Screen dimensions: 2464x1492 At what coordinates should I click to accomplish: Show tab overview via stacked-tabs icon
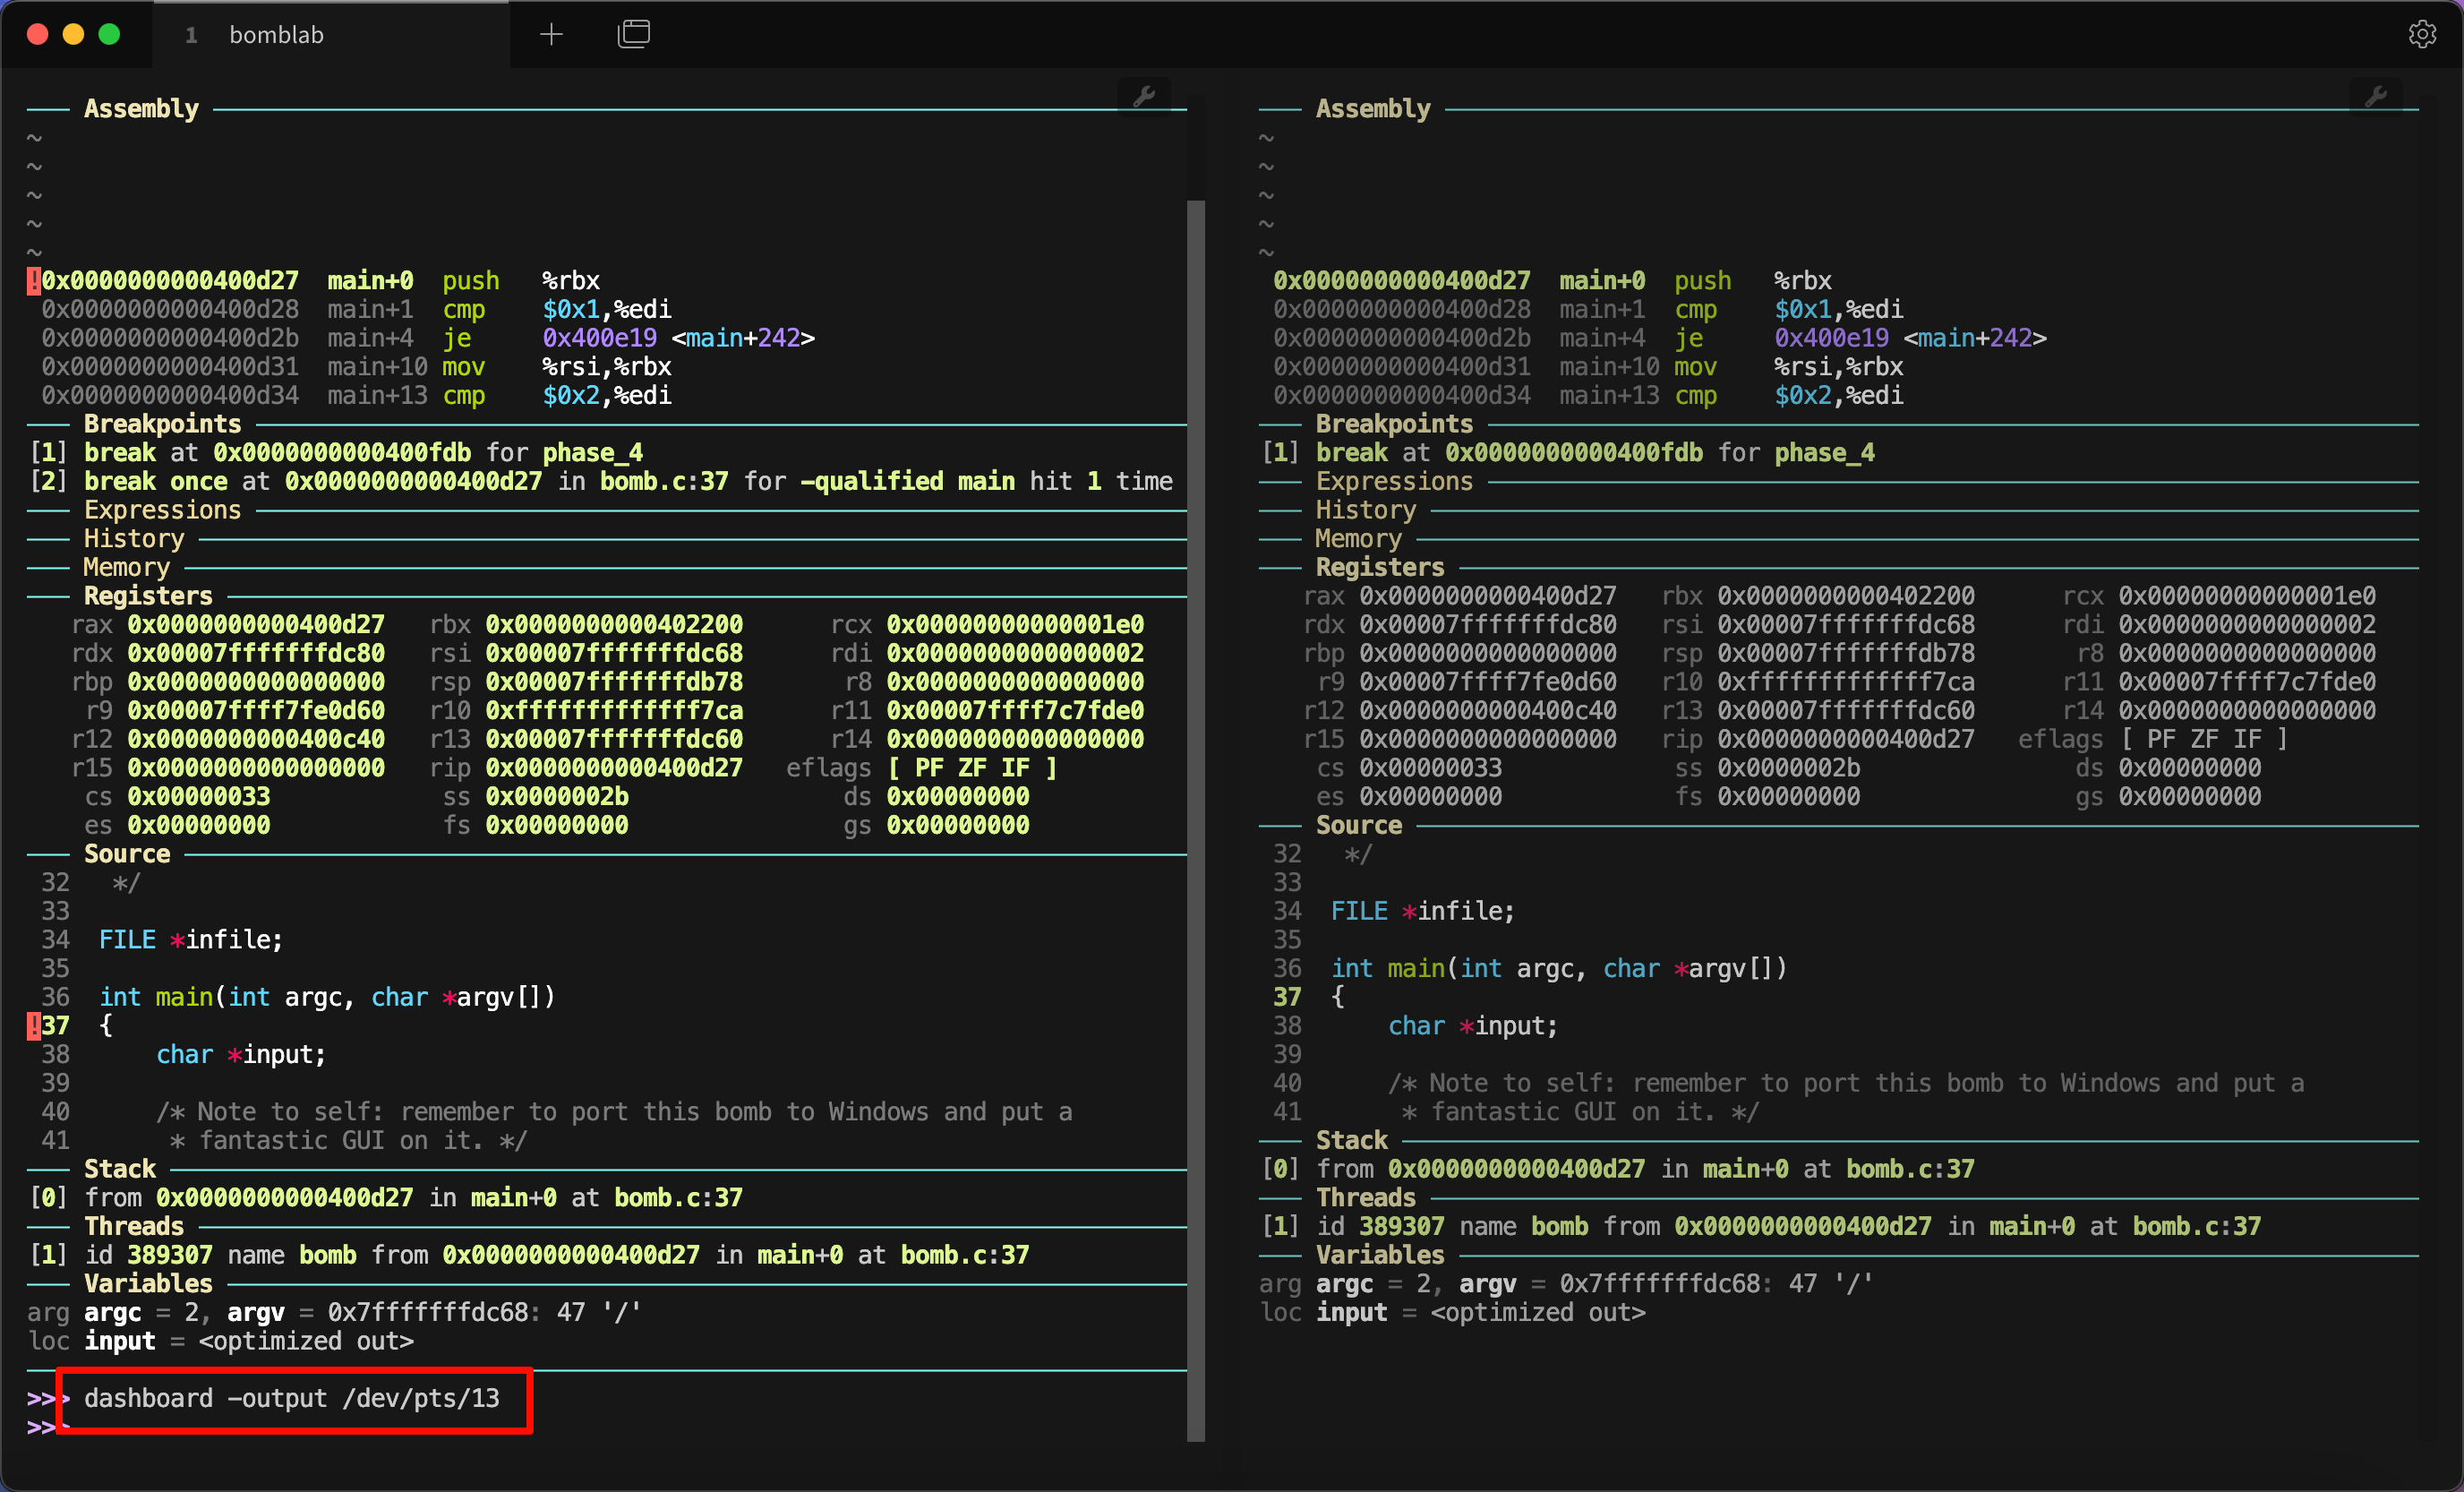click(634, 33)
